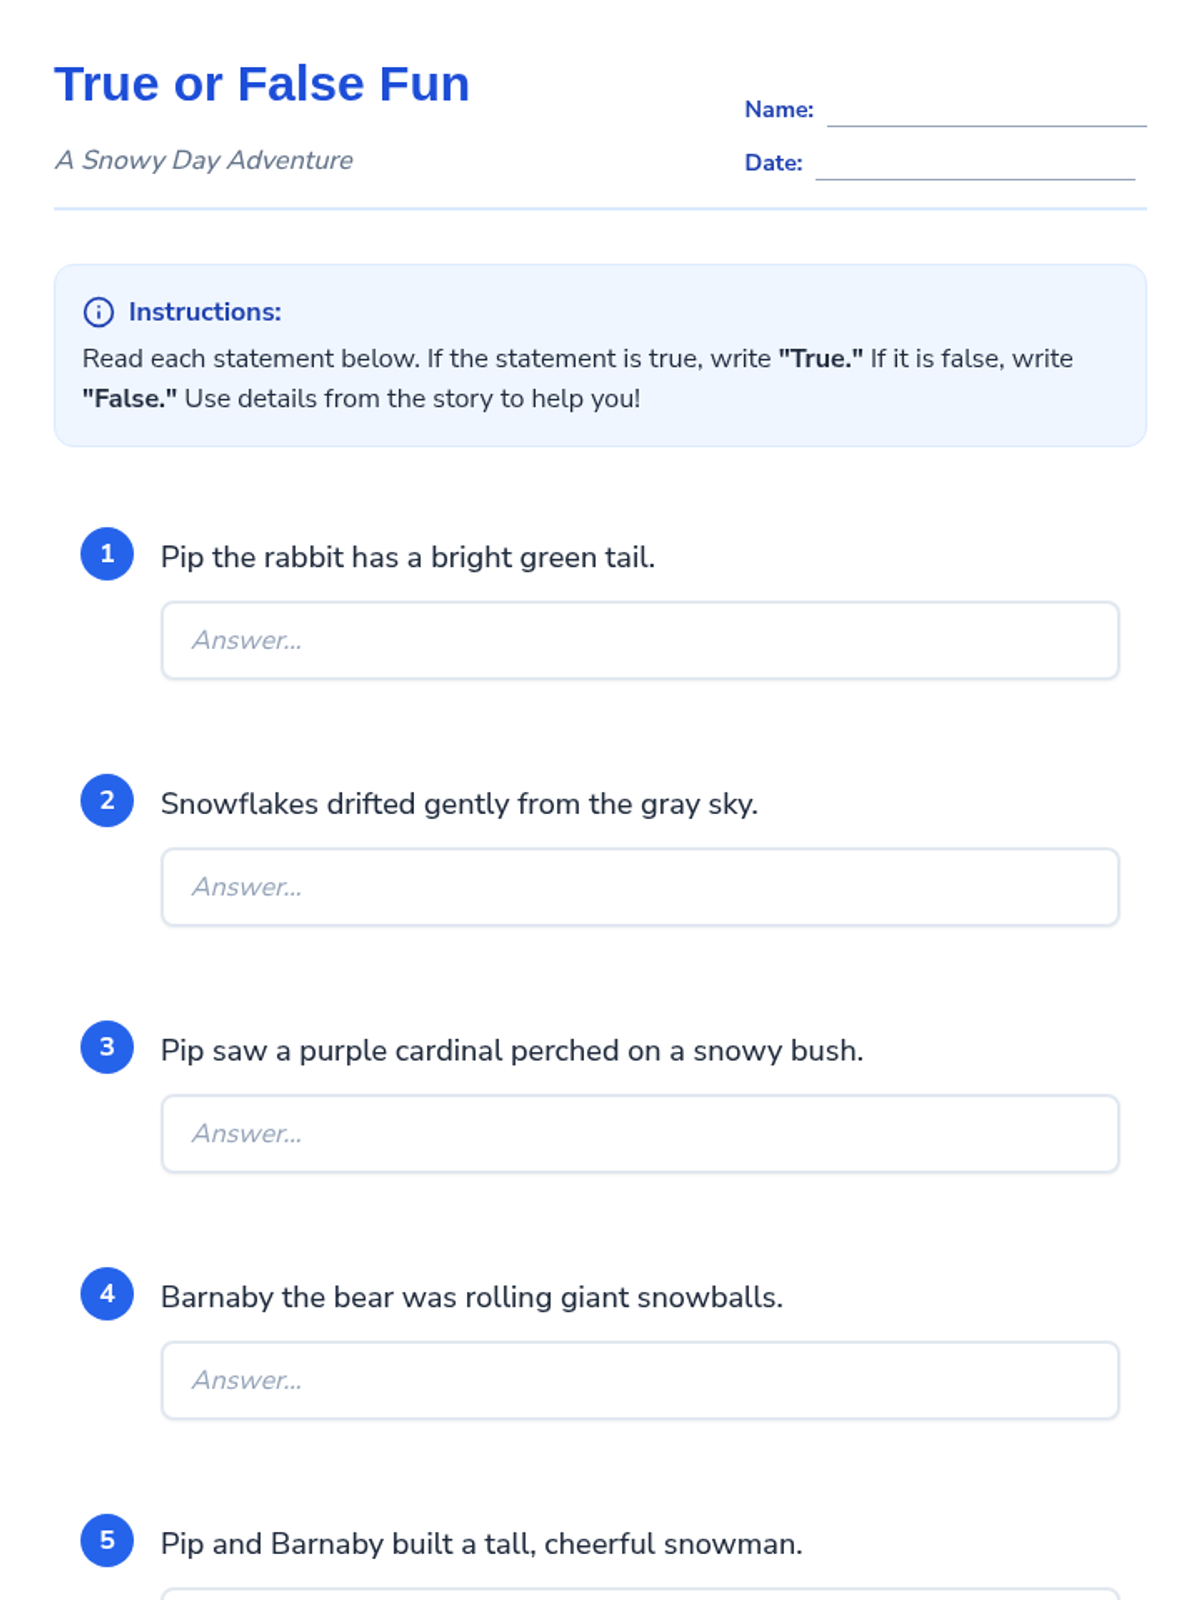Click the statement about the purple cardinal
Viewport: 1200px width, 1600px height.
click(512, 1051)
